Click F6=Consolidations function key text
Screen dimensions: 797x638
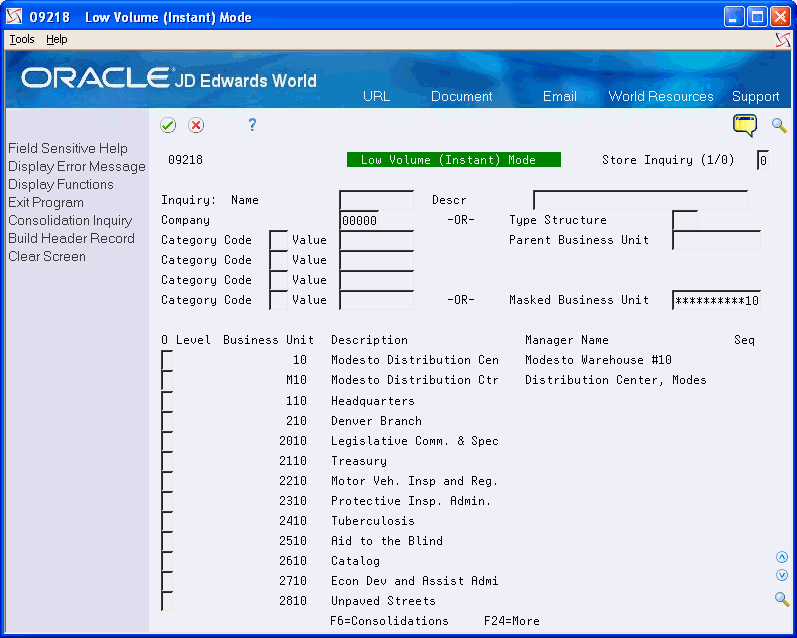coord(389,621)
